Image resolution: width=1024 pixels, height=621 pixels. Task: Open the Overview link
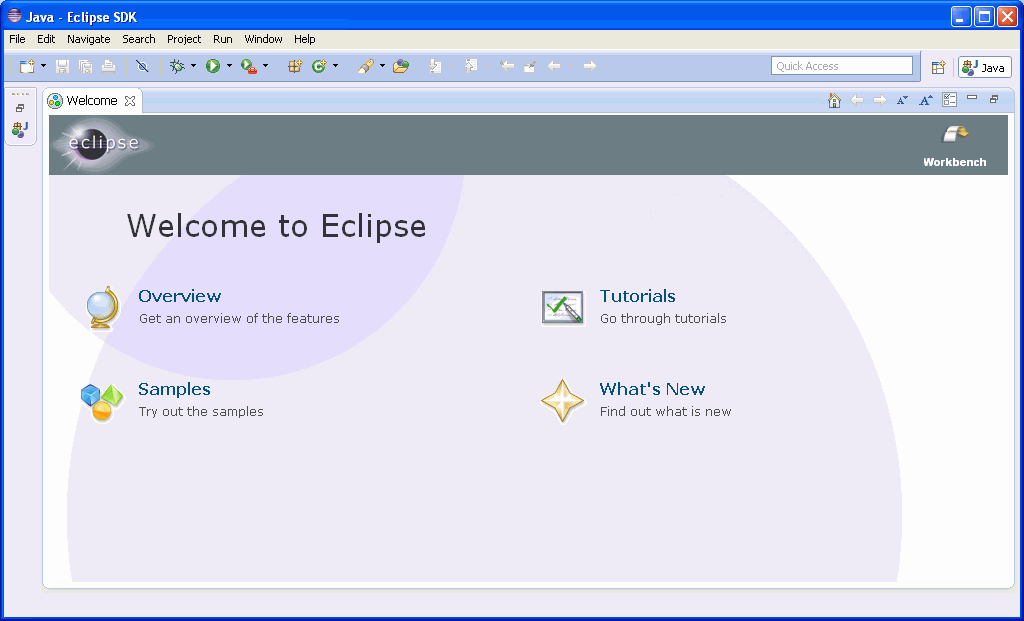[180, 296]
